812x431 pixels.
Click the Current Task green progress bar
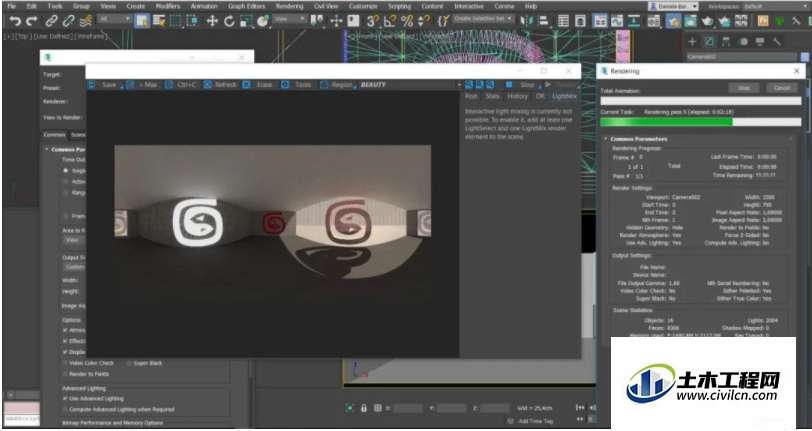[701, 122]
